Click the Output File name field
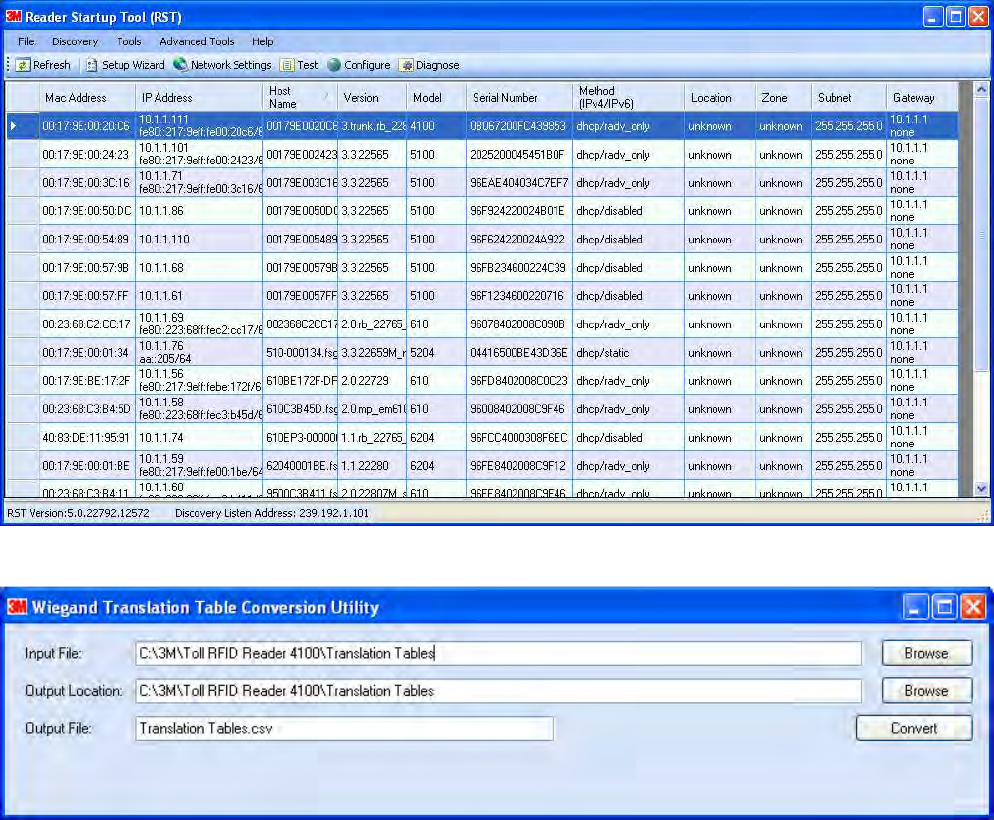This screenshot has width=994, height=820. click(344, 729)
